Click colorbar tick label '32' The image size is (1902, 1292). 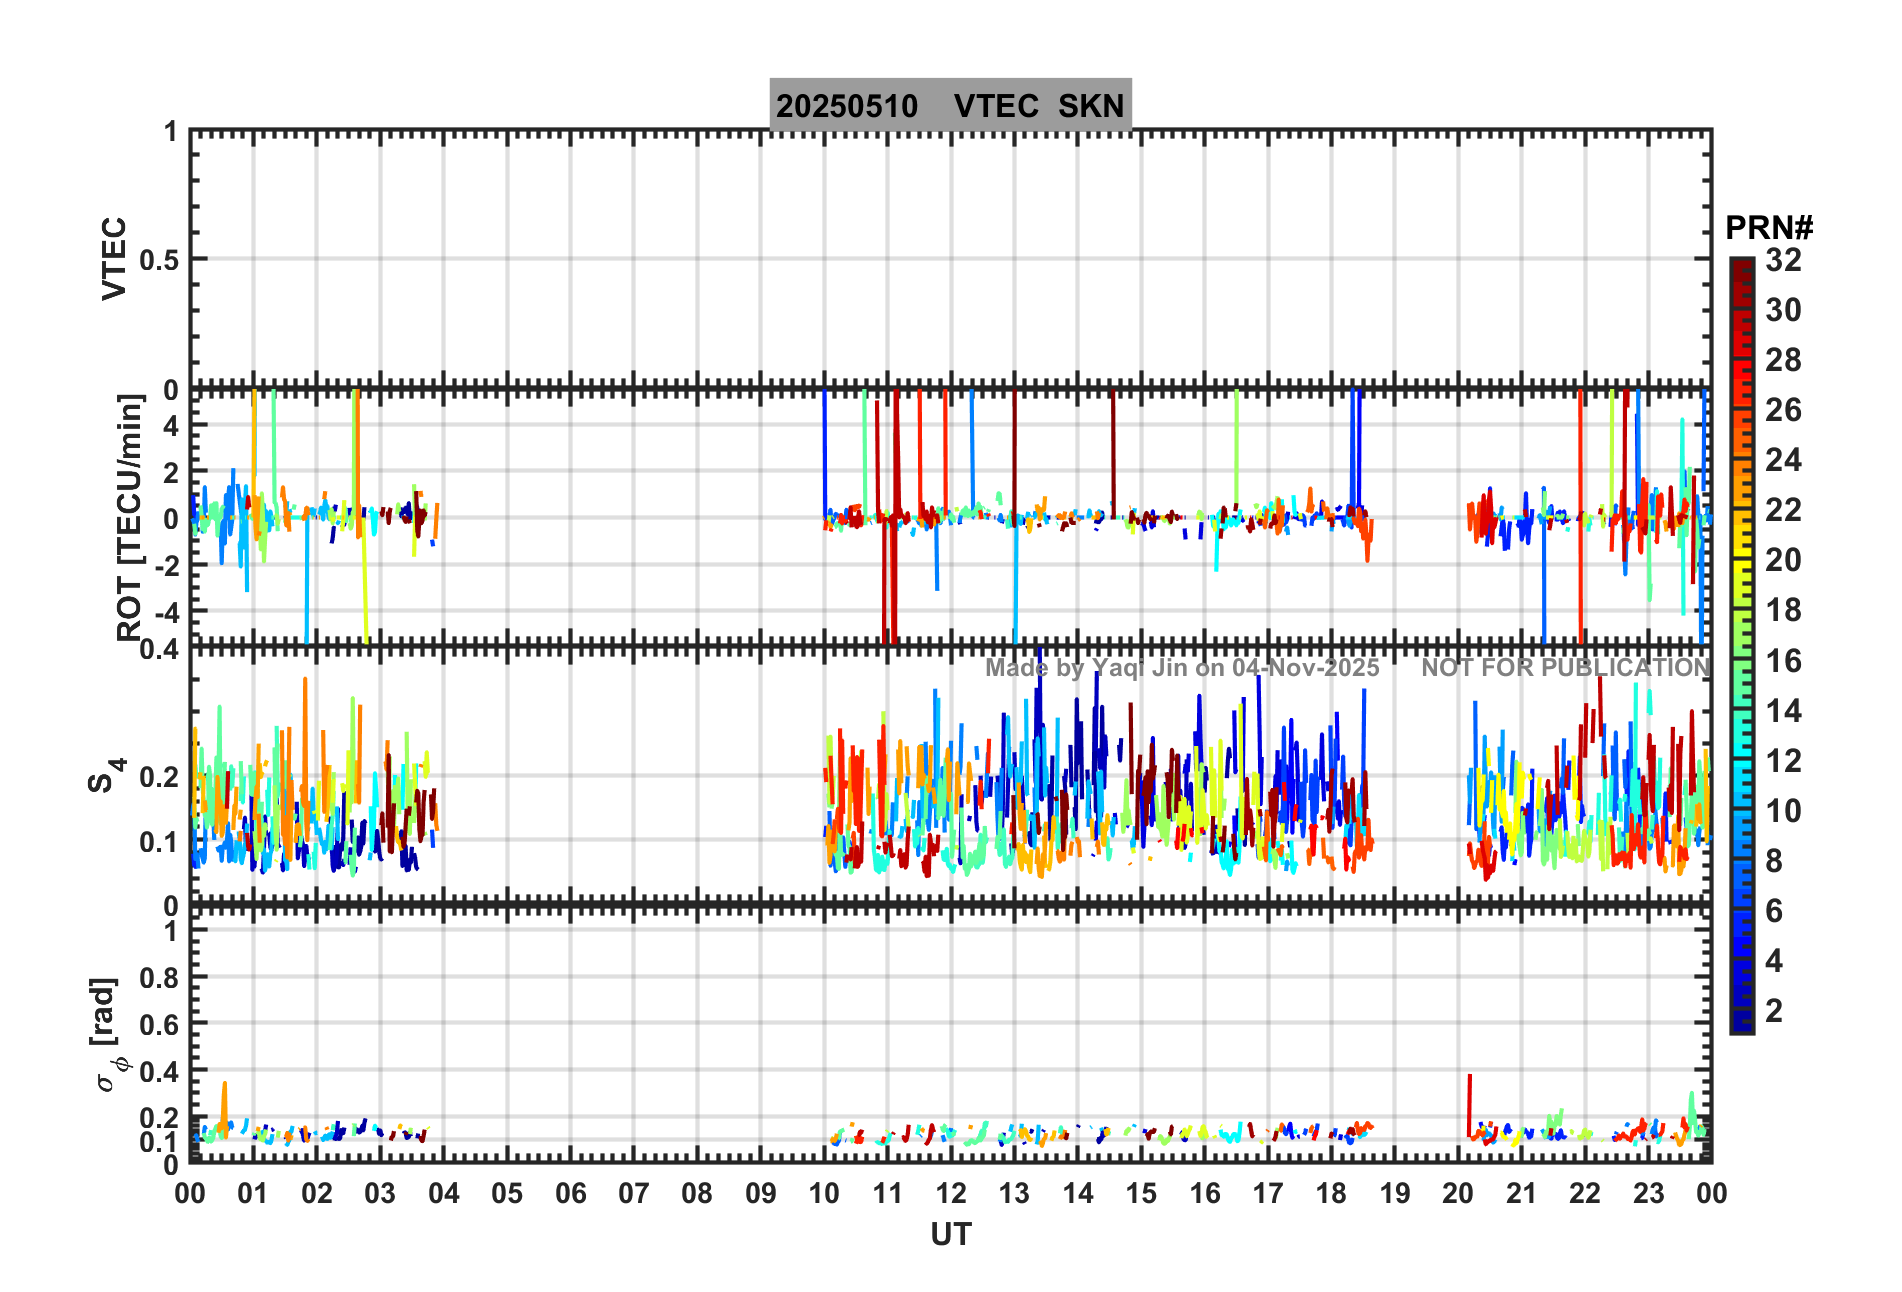(x=1783, y=260)
